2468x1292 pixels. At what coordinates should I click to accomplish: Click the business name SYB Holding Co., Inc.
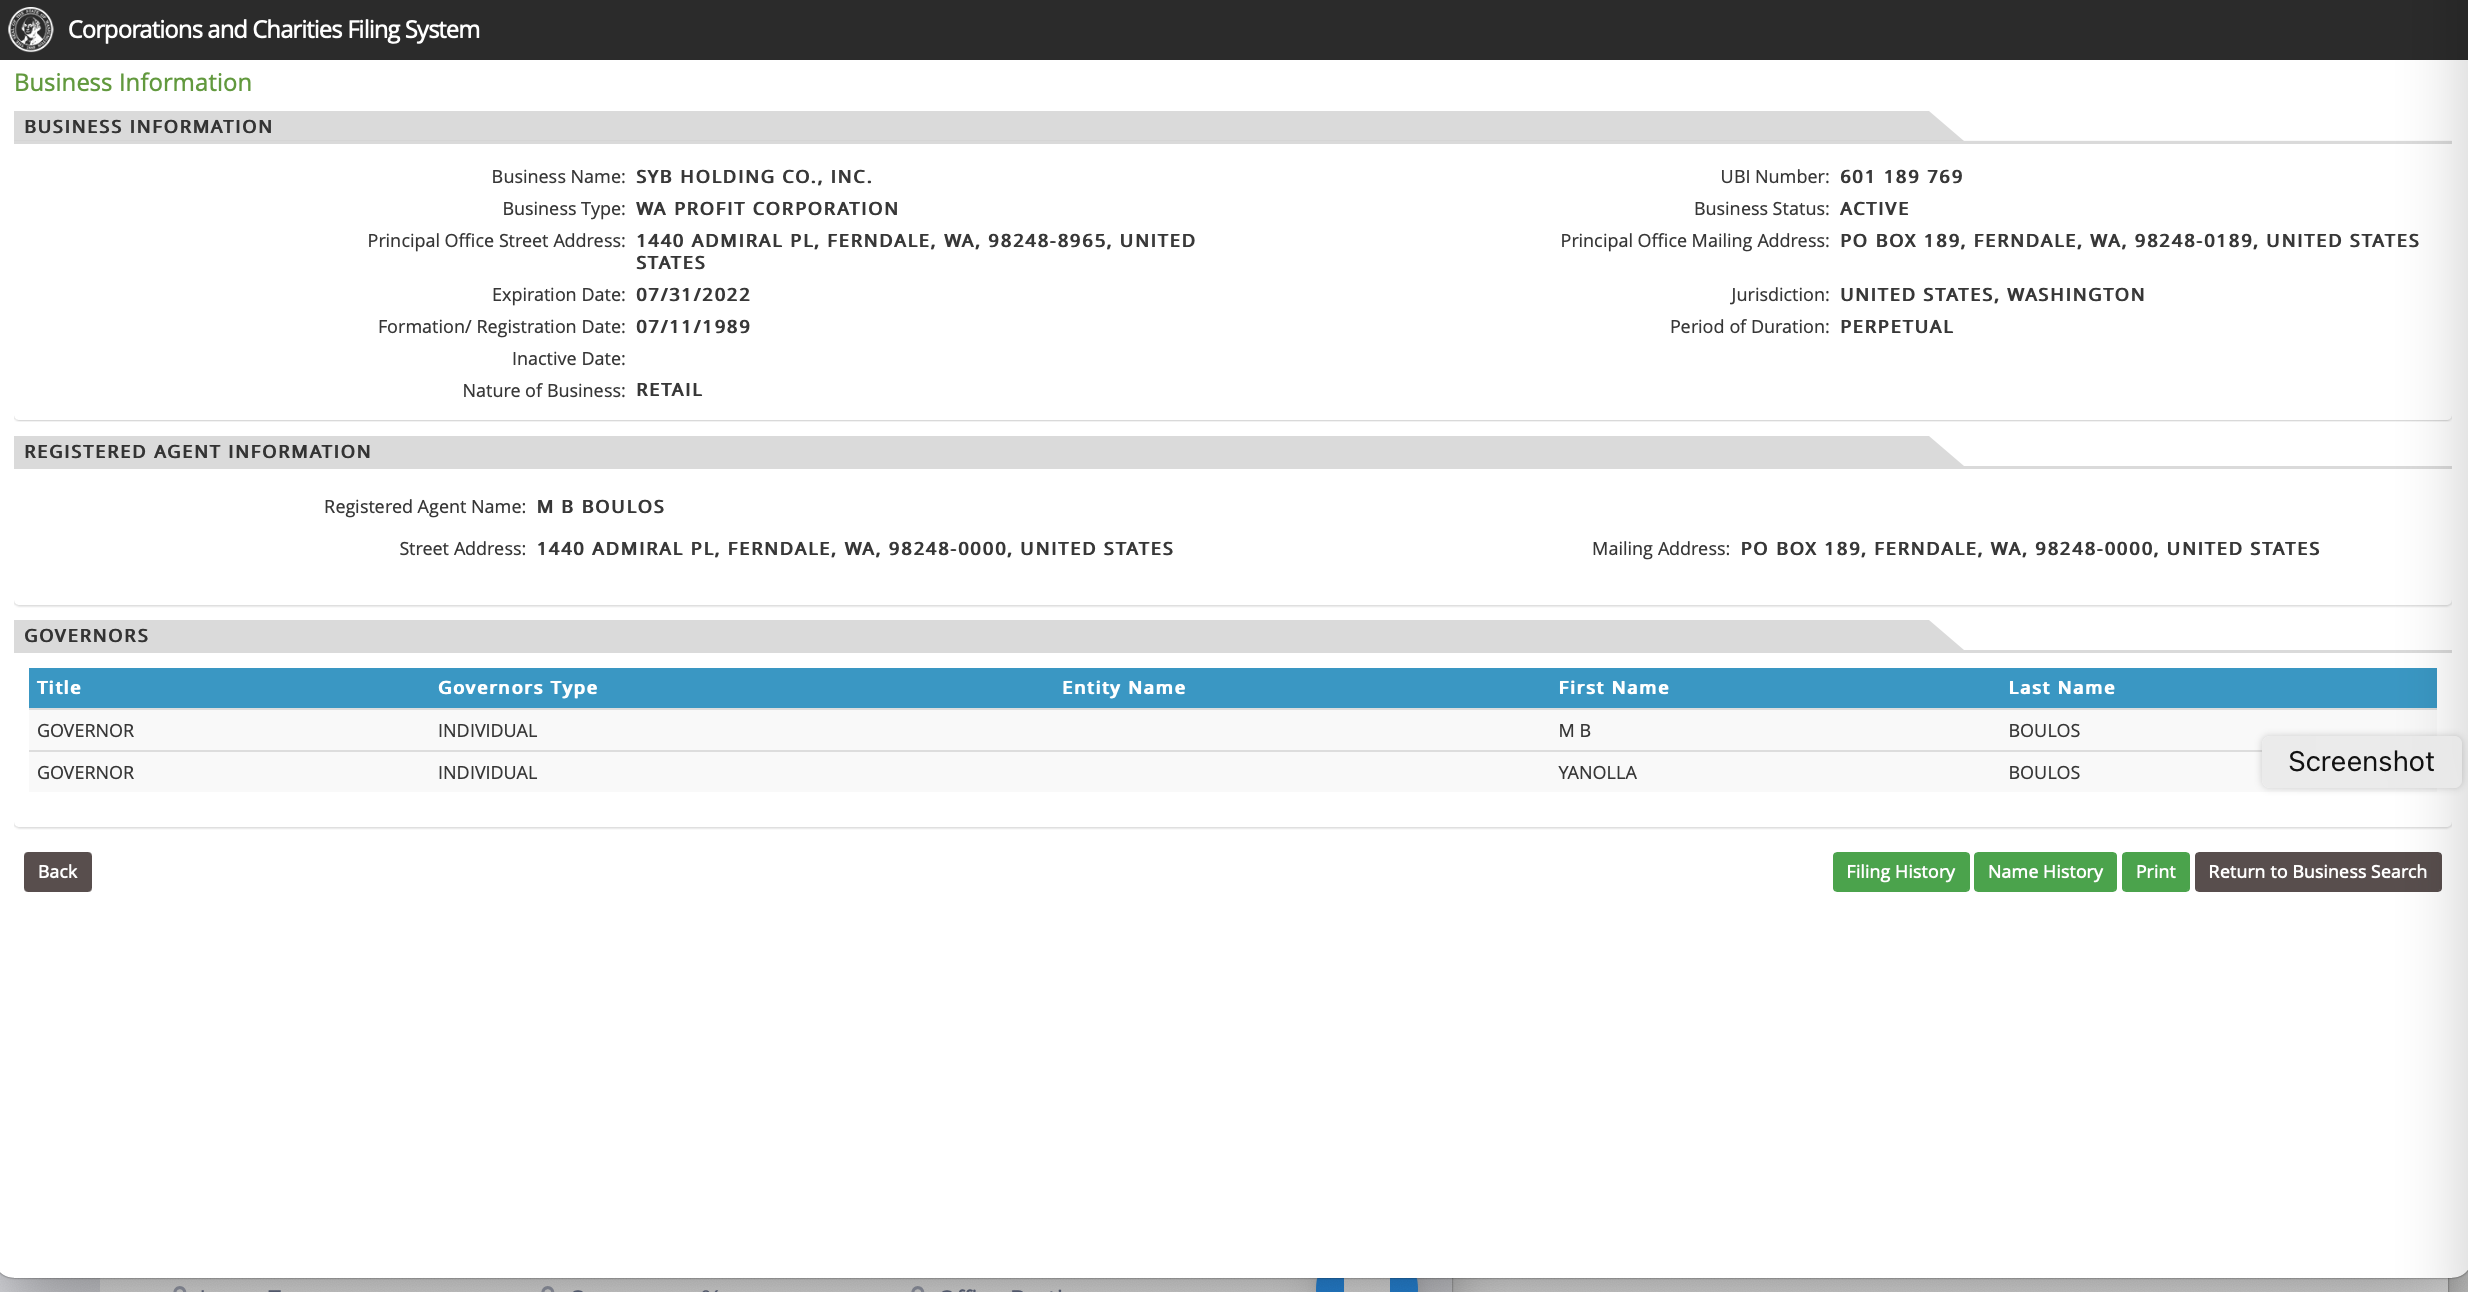pos(754,177)
